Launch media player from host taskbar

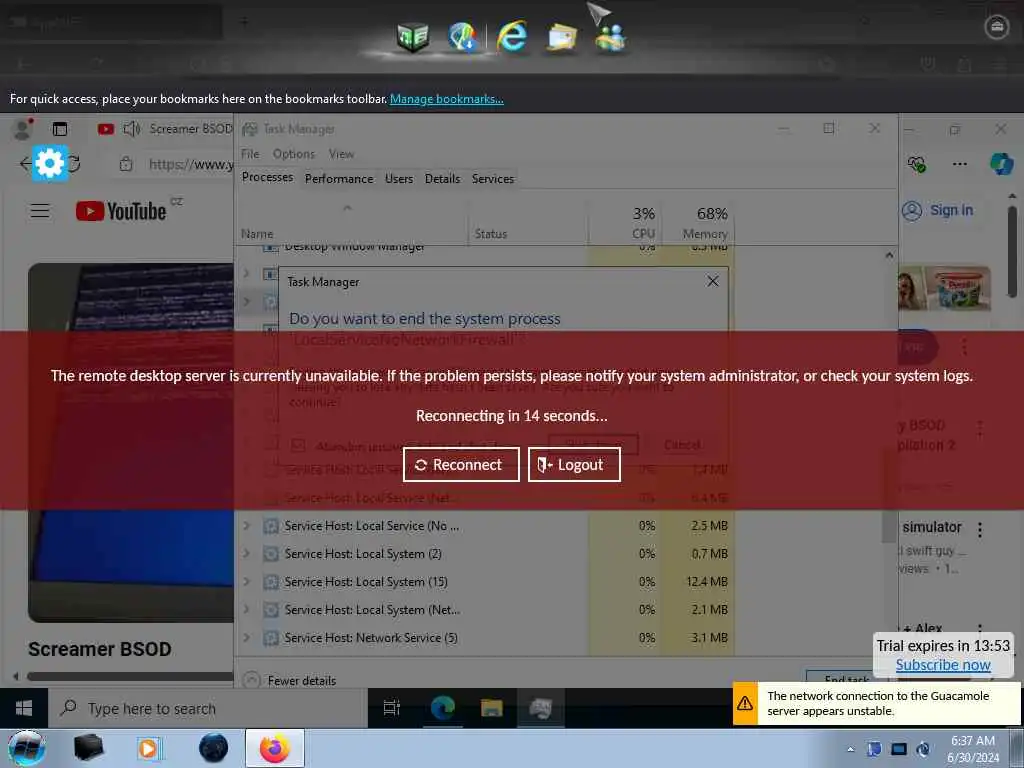148,748
